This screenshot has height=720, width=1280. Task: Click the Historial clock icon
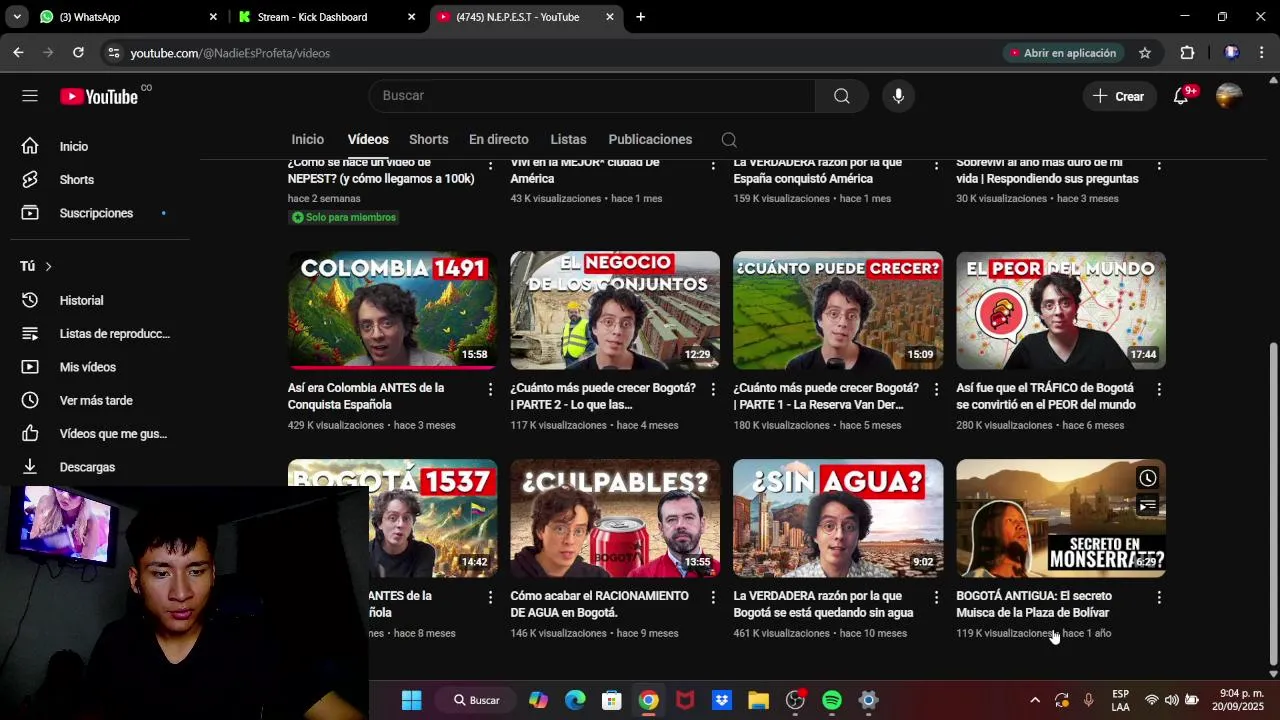[30, 300]
